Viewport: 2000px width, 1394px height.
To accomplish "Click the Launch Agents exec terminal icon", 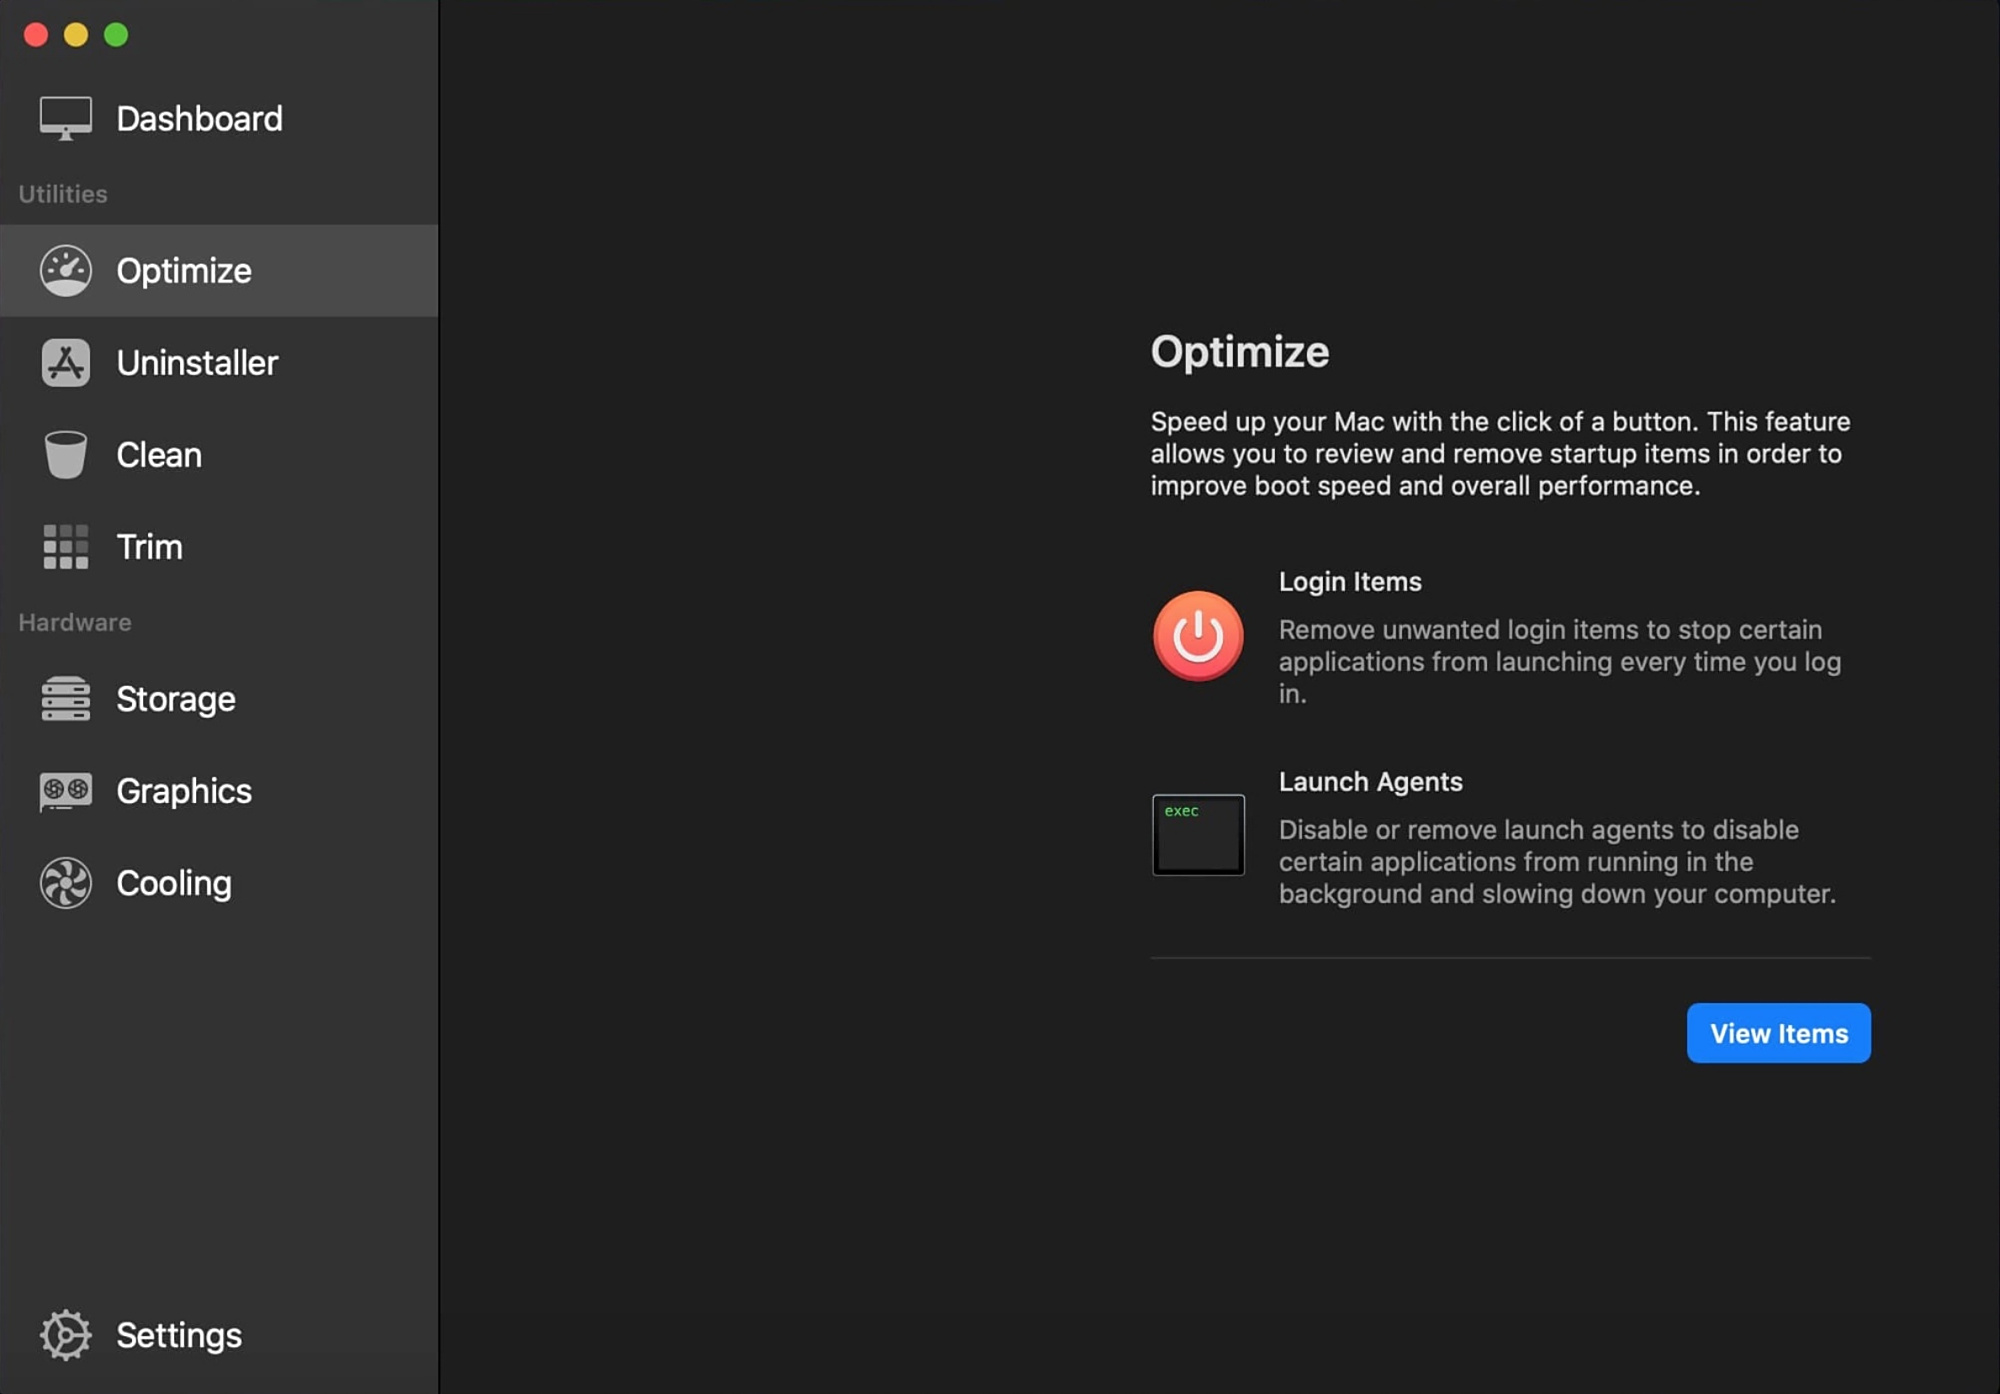I will (1198, 834).
